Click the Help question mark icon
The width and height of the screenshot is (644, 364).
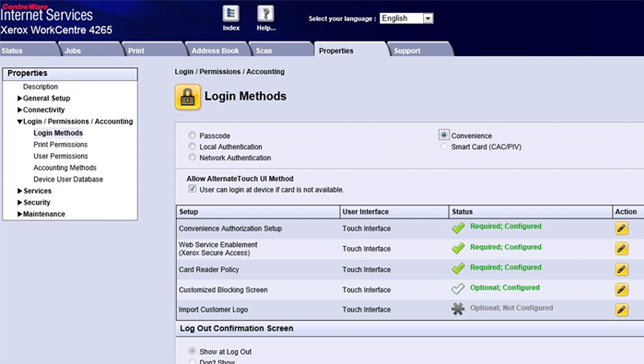pyautogui.click(x=266, y=14)
